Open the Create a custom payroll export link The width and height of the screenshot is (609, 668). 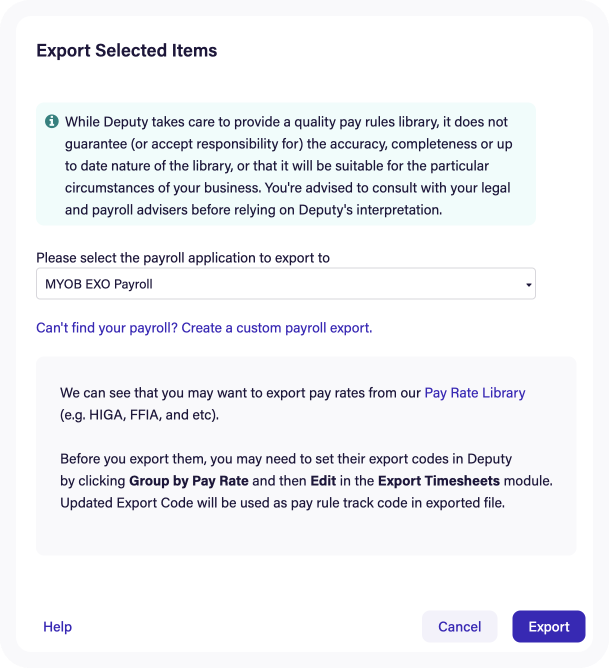coord(277,328)
